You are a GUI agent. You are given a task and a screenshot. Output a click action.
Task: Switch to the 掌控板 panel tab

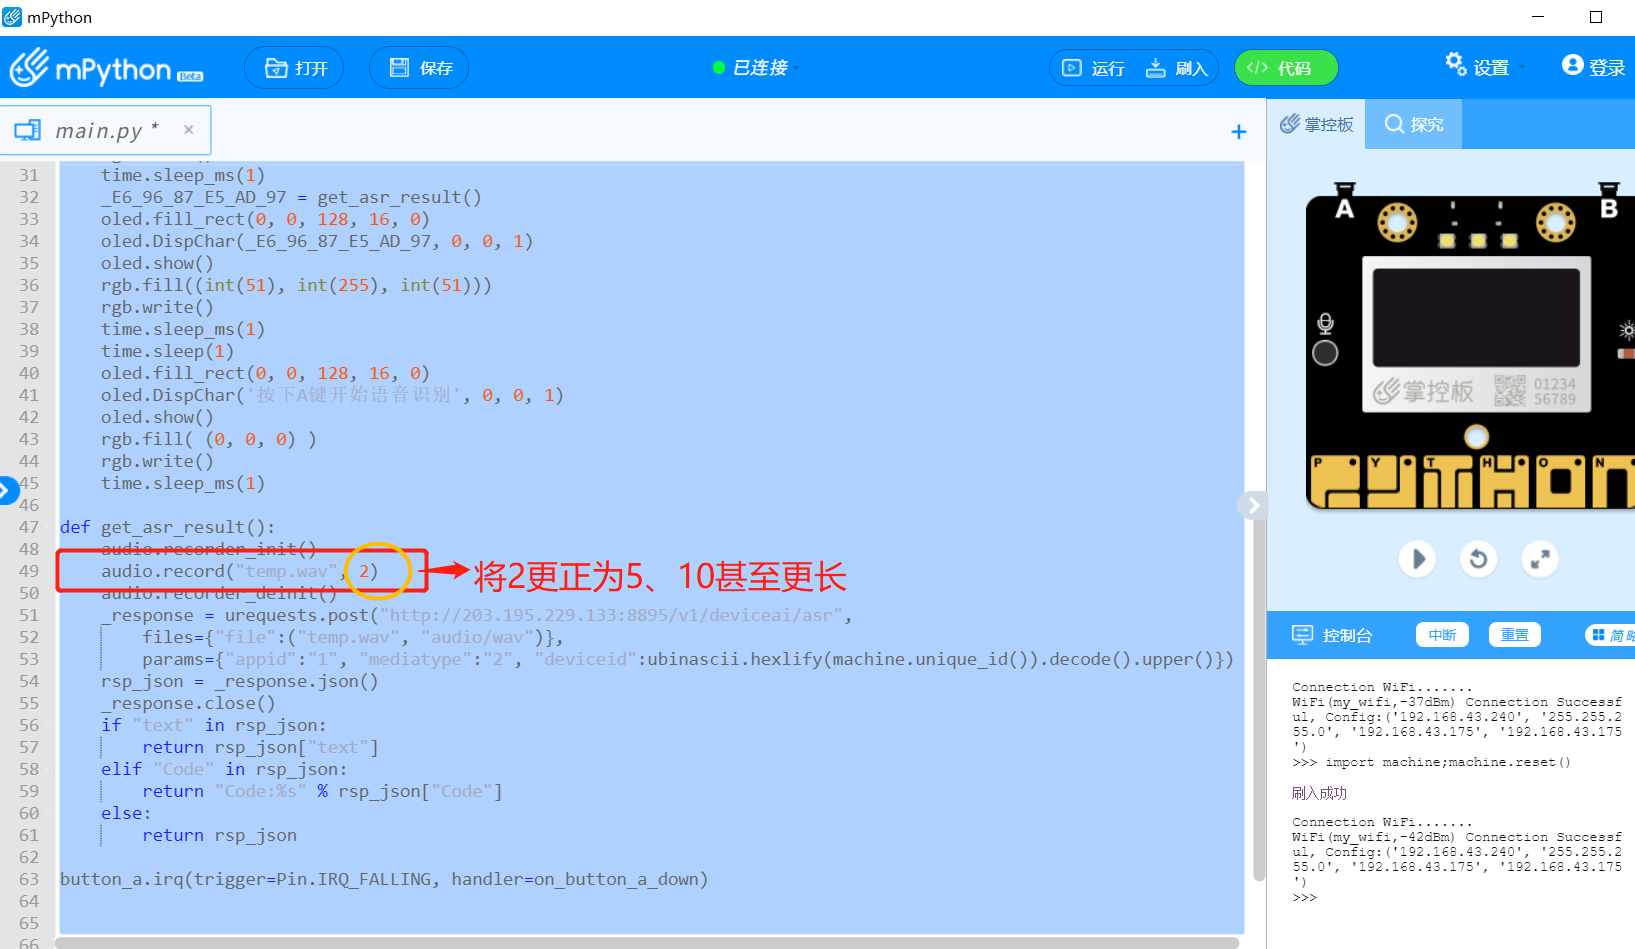coord(1316,124)
